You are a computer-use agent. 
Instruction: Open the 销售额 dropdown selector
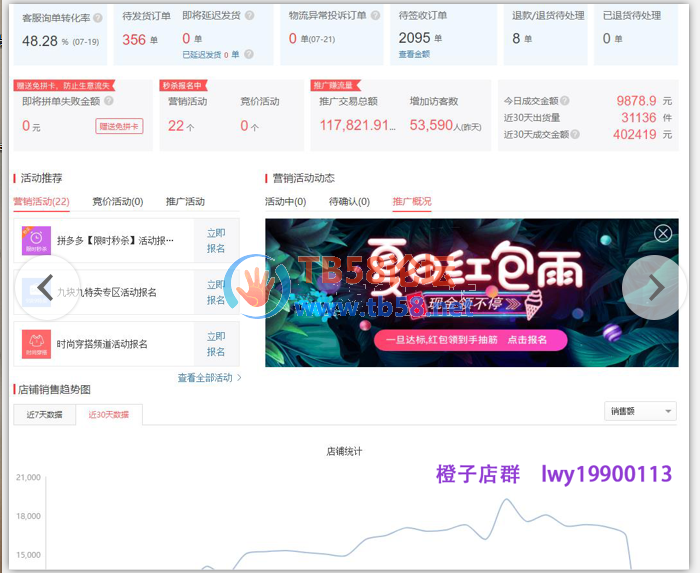tap(640, 411)
